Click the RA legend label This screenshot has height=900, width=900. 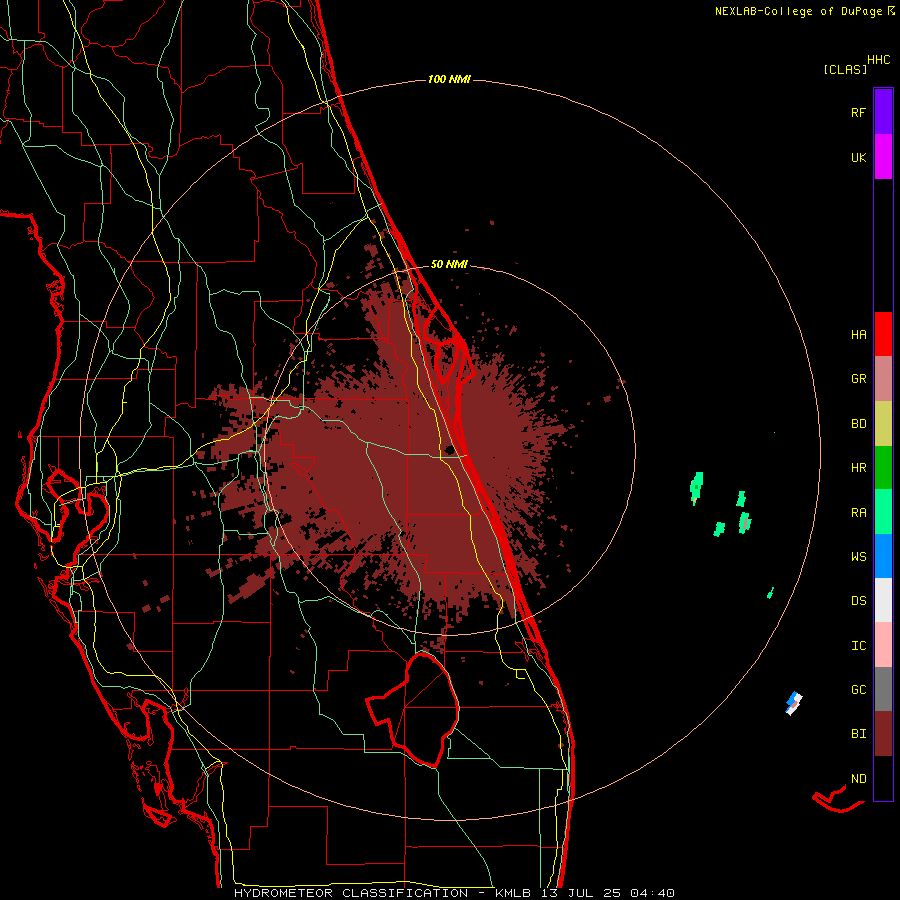(x=858, y=513)
